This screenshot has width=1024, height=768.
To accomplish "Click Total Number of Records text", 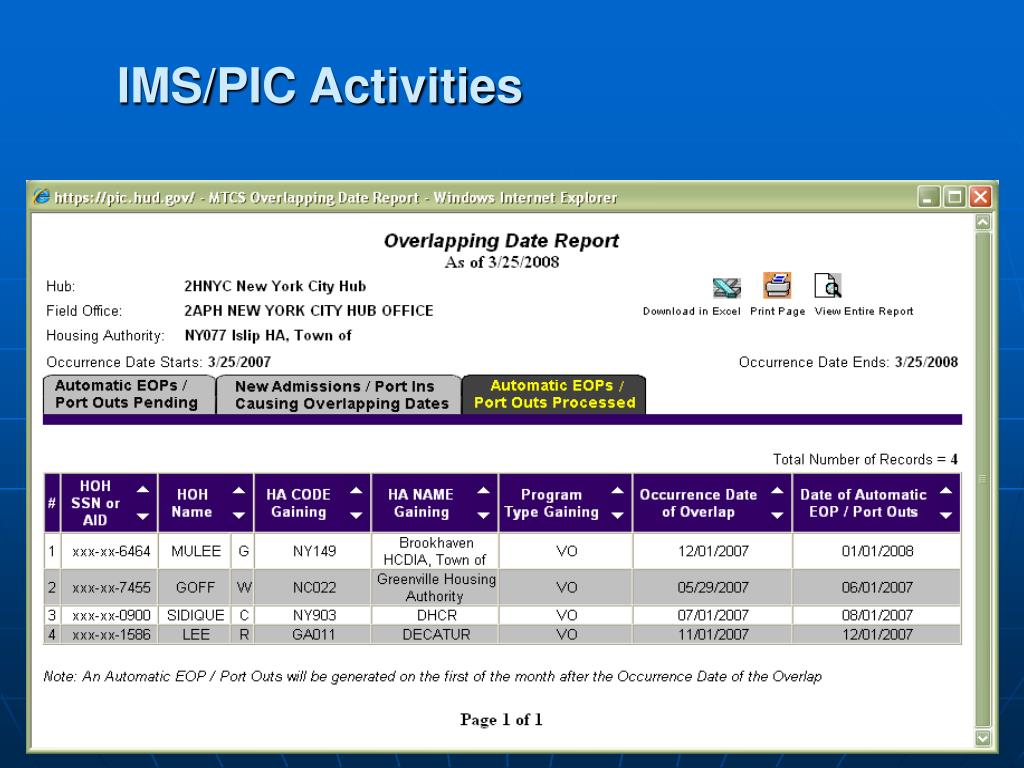I will tap(865, 460).
